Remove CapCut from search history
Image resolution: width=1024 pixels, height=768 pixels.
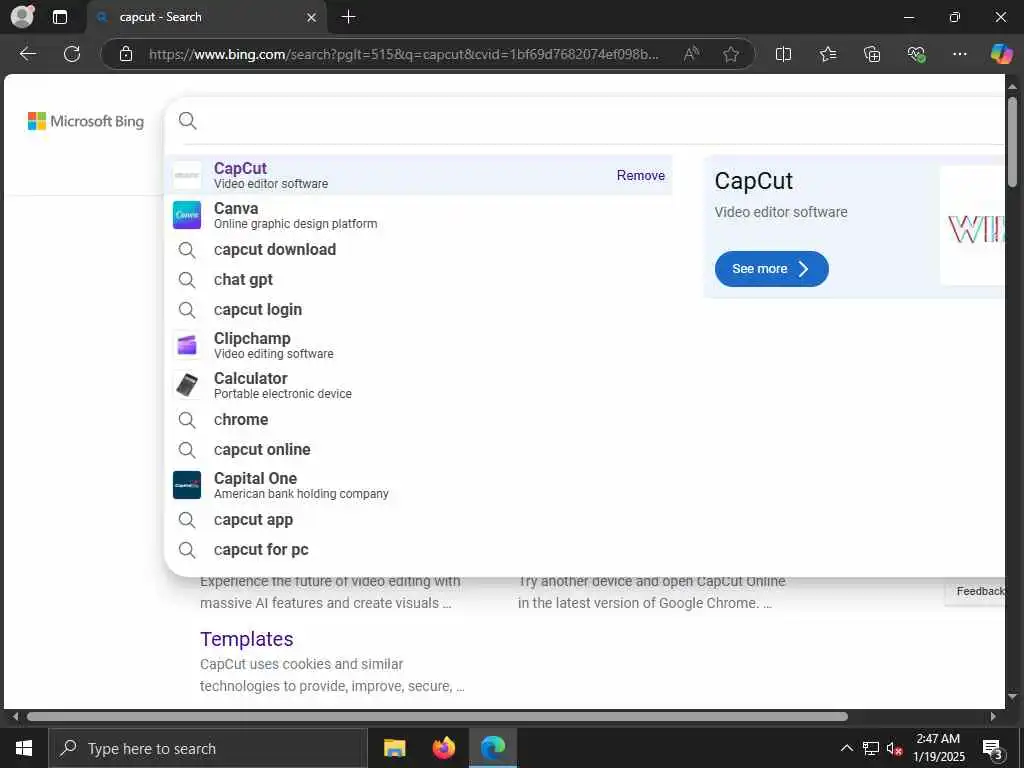(x=641, y=175)
